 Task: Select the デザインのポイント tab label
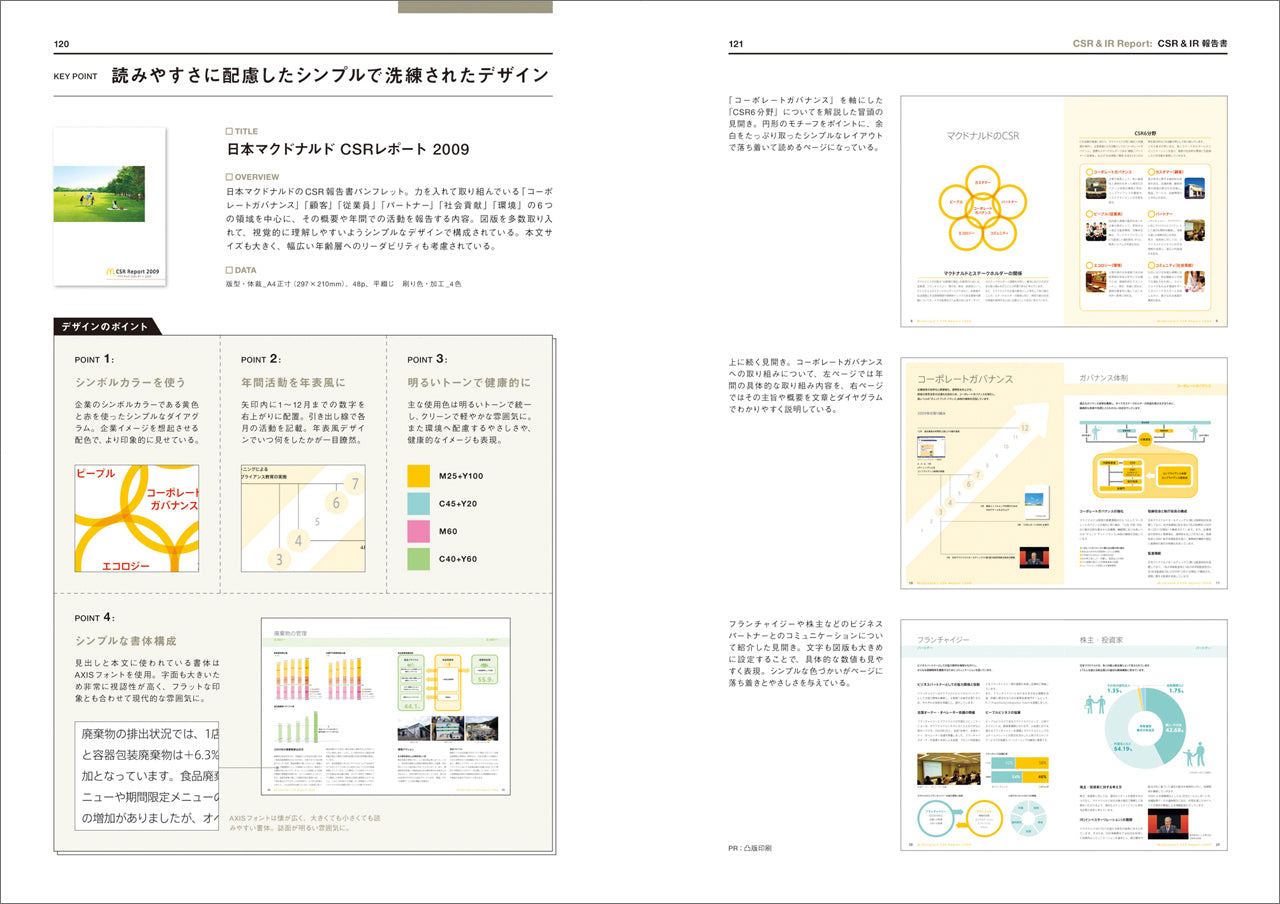tap(105, 327)
